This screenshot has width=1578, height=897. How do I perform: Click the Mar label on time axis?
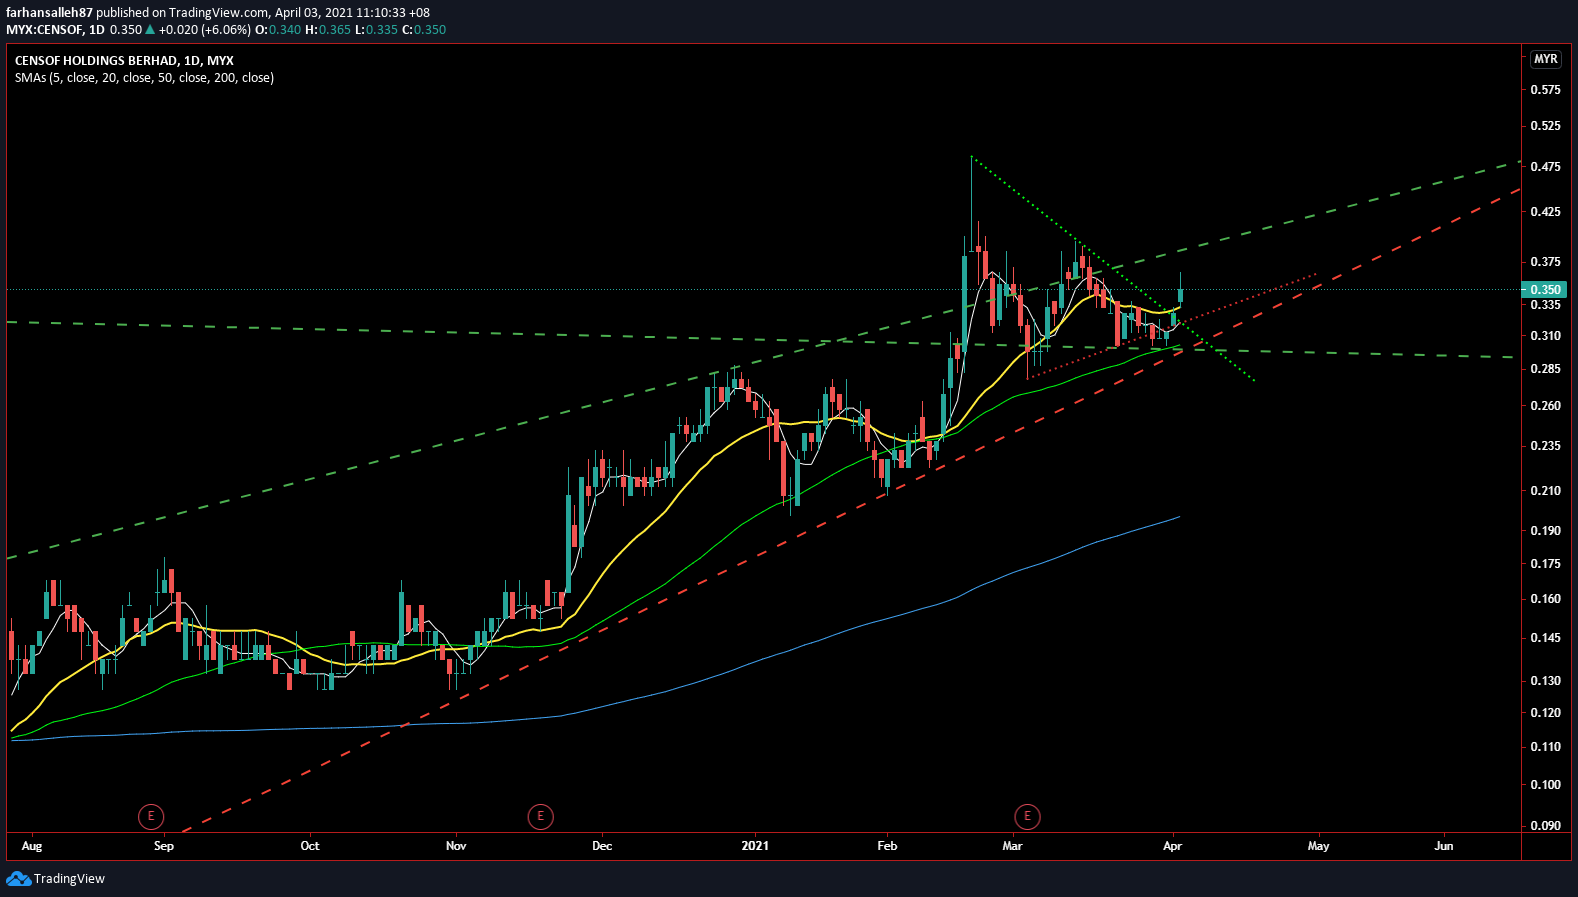(1012, 846)
